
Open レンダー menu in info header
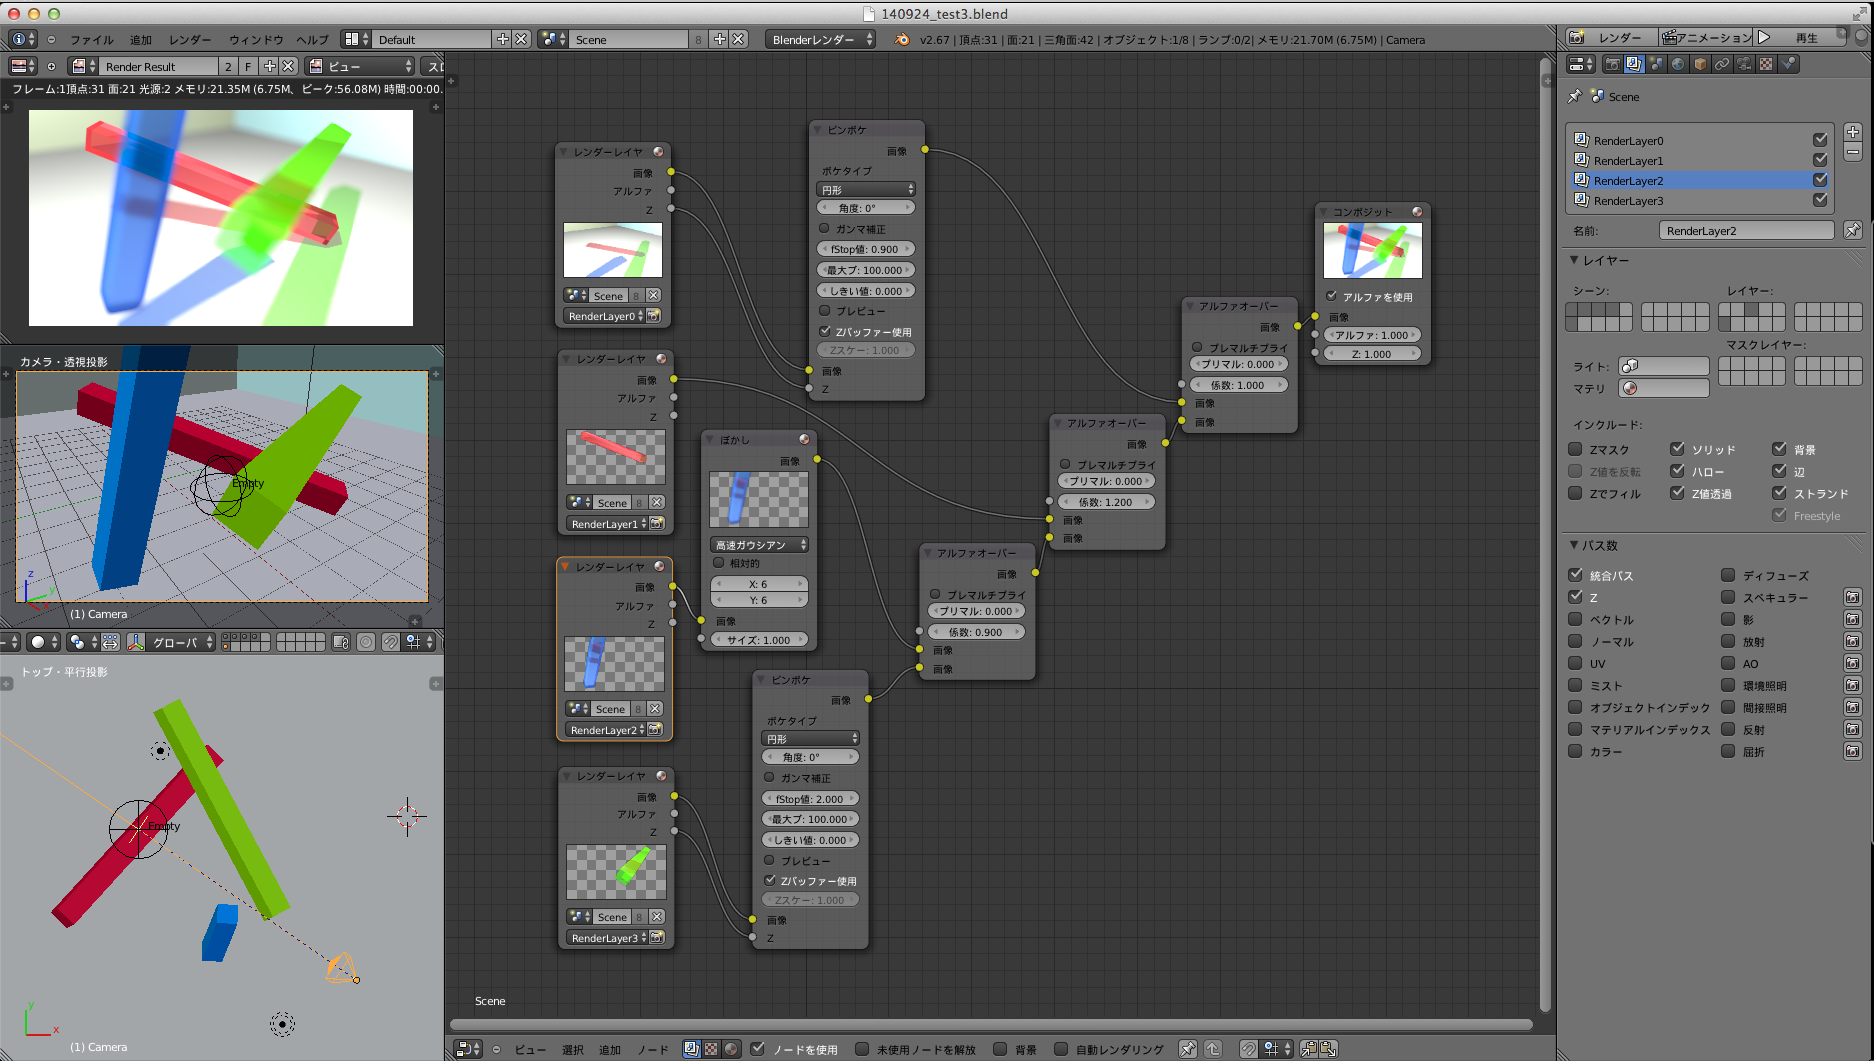click(190, 40)
